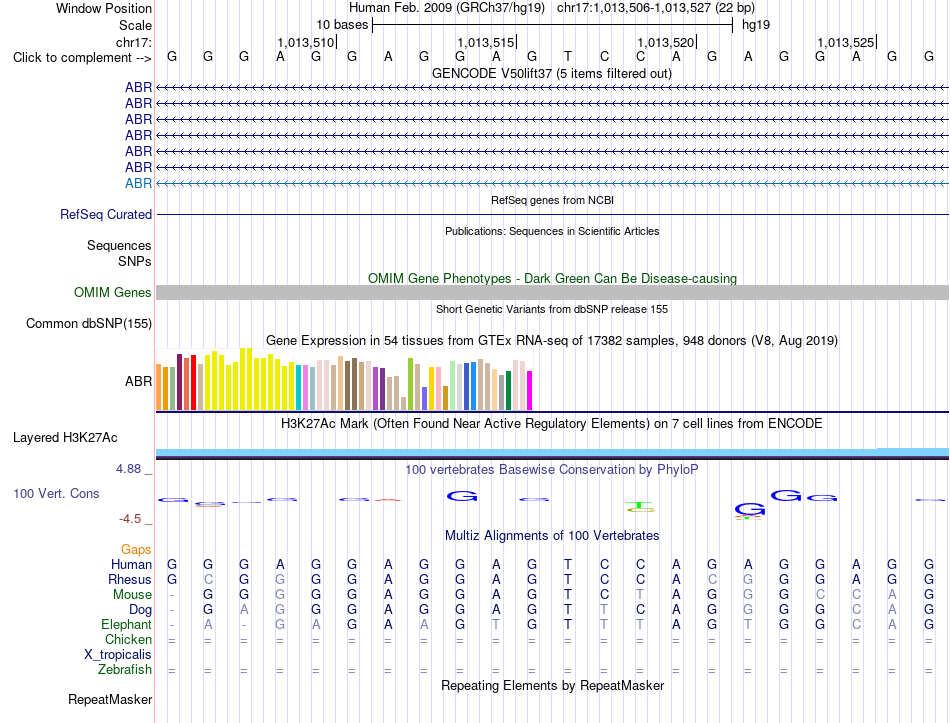Click 'Short Genetic Variants from dbSNP' title
This screenshot has height=723, width=950.
pyautogui.click(x=552, y=309)
